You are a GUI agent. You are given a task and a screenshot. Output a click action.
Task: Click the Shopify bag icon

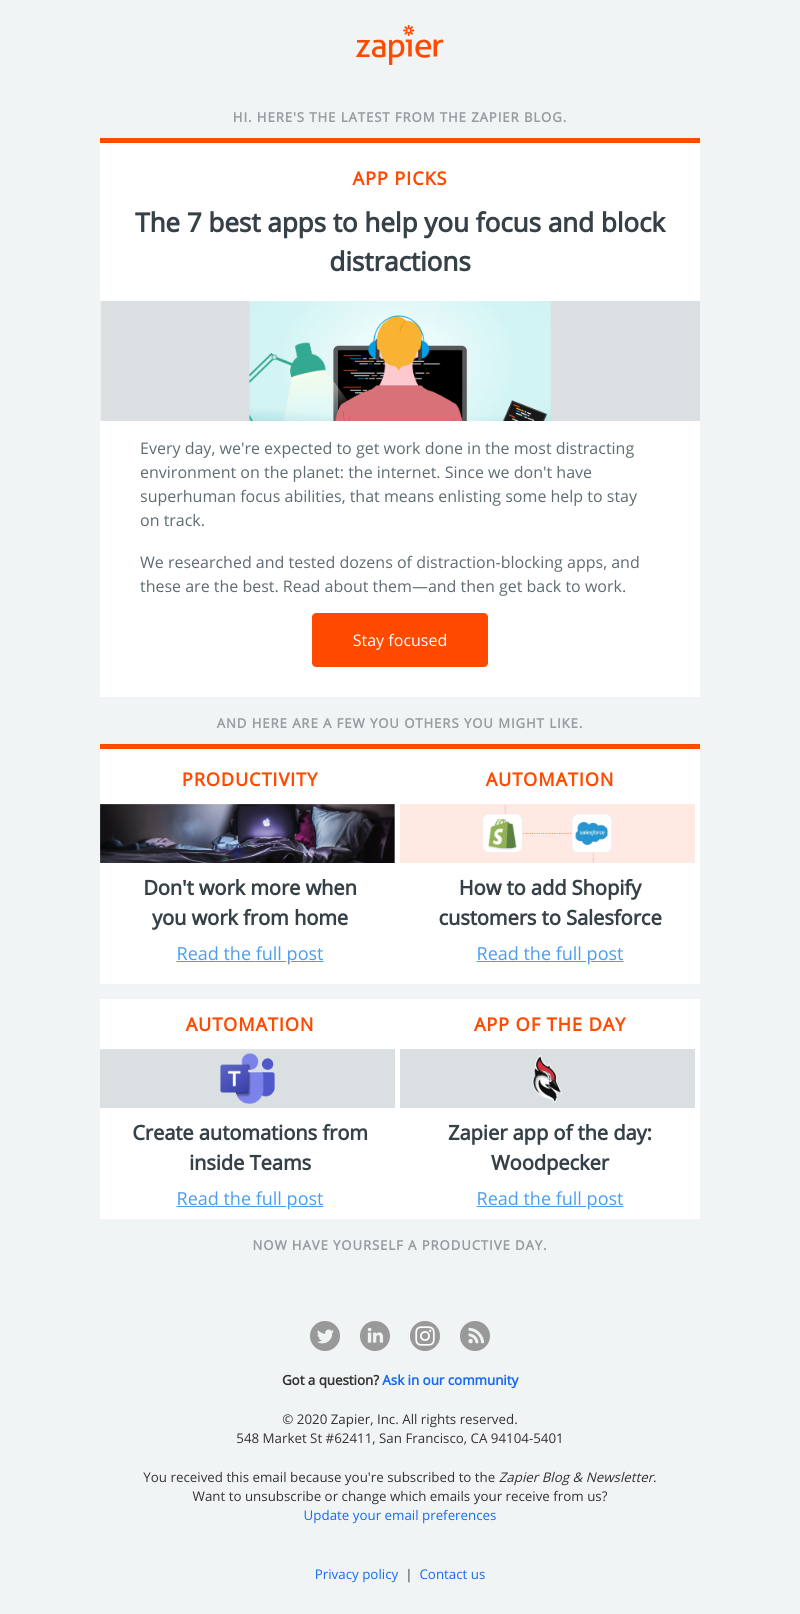tap(502, 833)
